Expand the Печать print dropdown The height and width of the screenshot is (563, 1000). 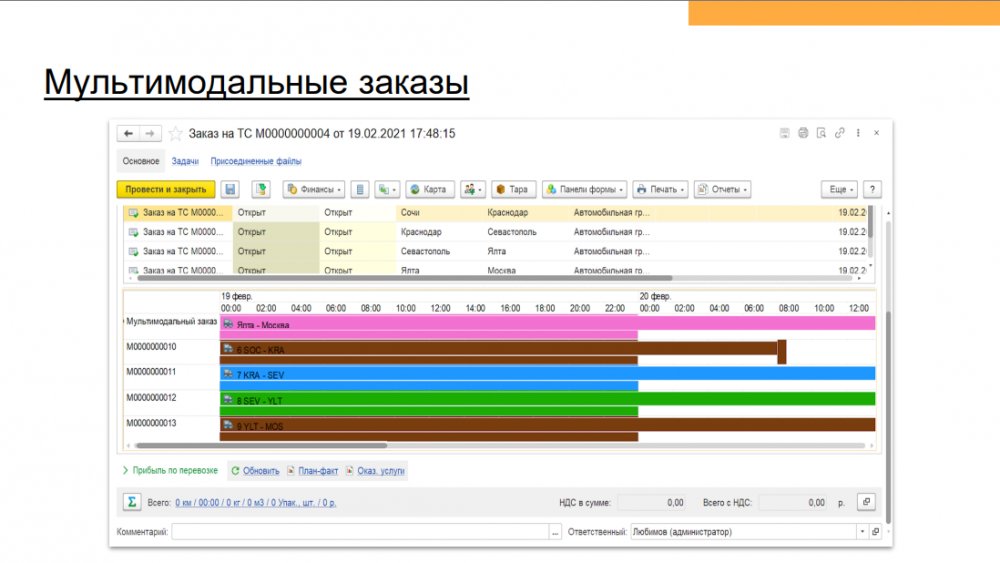pos(660,189)
